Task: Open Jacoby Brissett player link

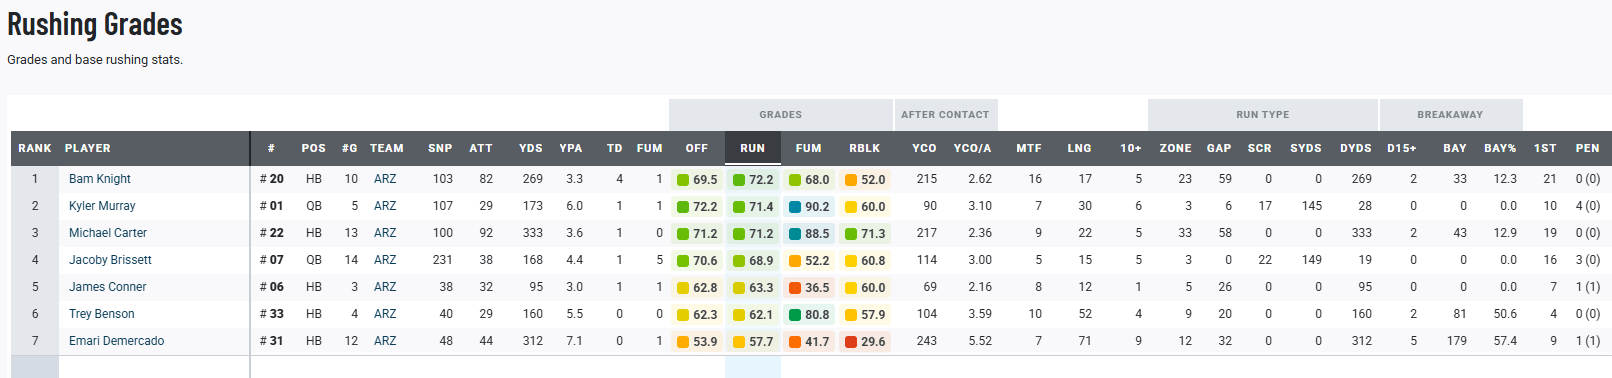Action: coord(110,260)
